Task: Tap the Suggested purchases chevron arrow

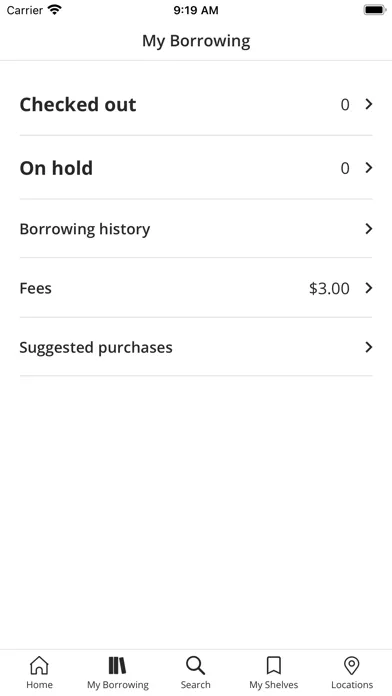Action: click(368, 347)
